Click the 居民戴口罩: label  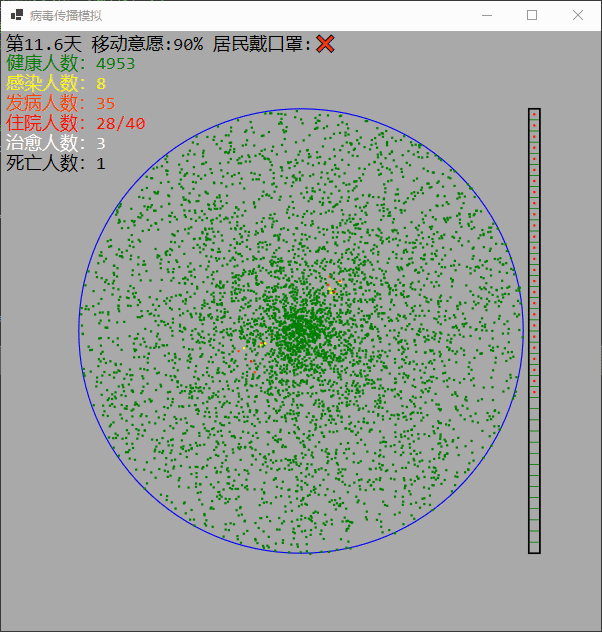point(262,44)
